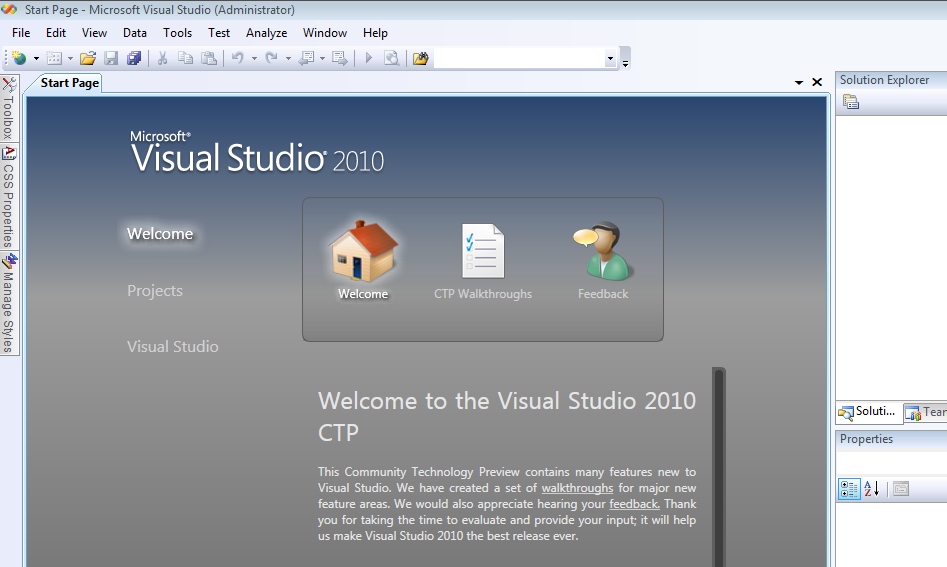
Task: Click the Alphabetical A-Z sort icon
Action: pyautogui.click(x=872, y=489)
